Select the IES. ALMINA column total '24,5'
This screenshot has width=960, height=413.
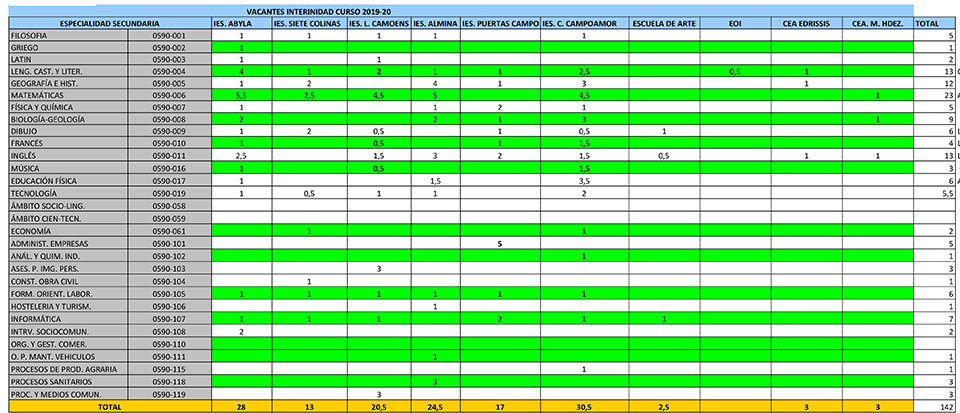coord(435,406)
